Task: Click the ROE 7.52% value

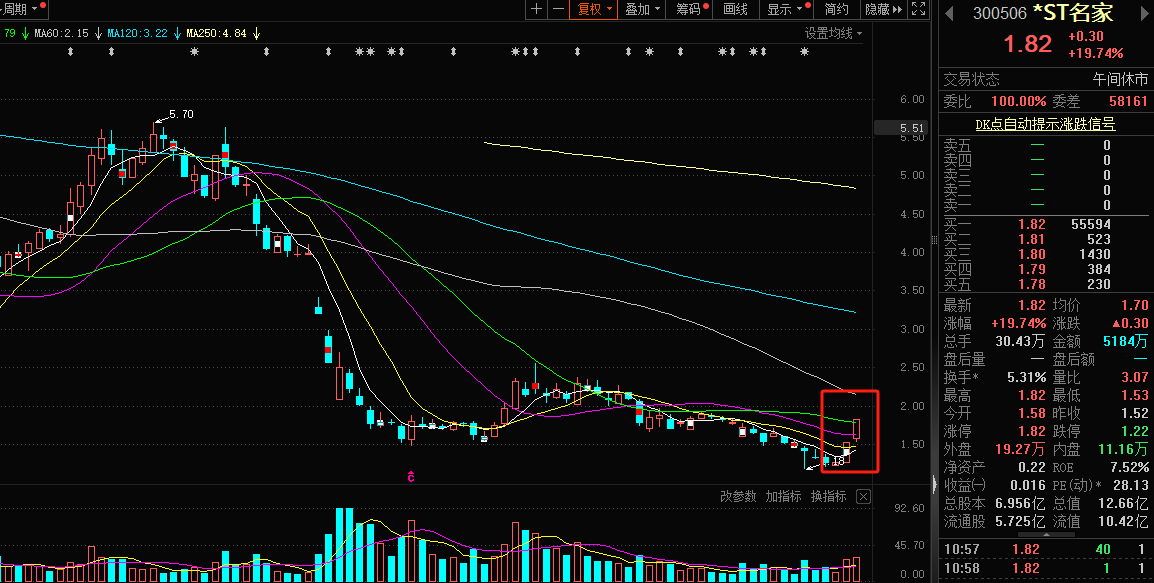Action: tap(1130, 467)
